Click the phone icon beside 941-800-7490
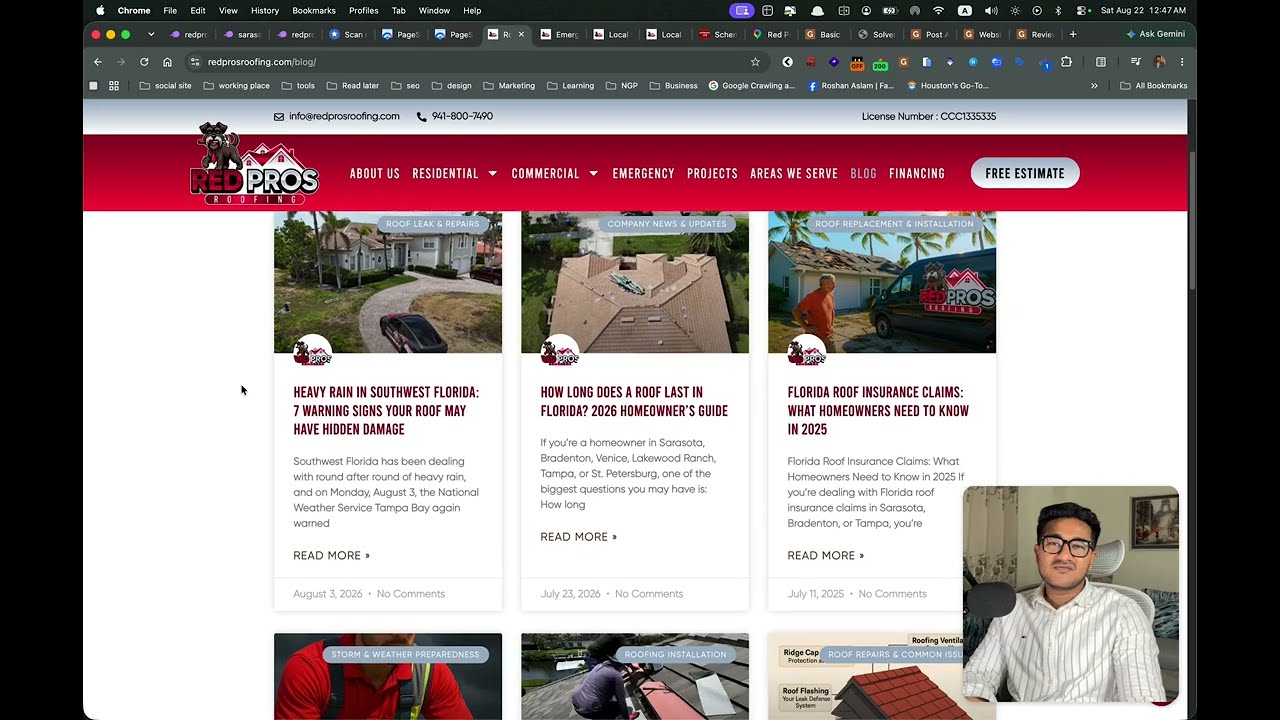The height and width of the screenshot is (720, 1280). 421,116
